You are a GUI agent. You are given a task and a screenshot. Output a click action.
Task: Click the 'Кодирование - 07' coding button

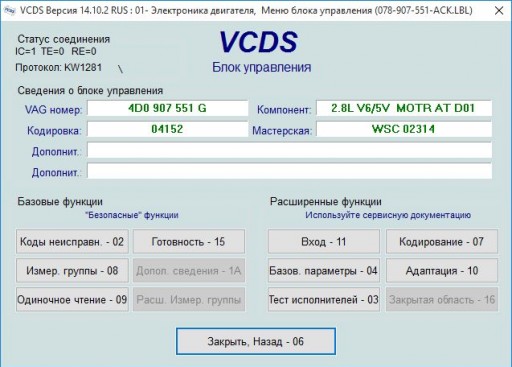tap(442, 242)
